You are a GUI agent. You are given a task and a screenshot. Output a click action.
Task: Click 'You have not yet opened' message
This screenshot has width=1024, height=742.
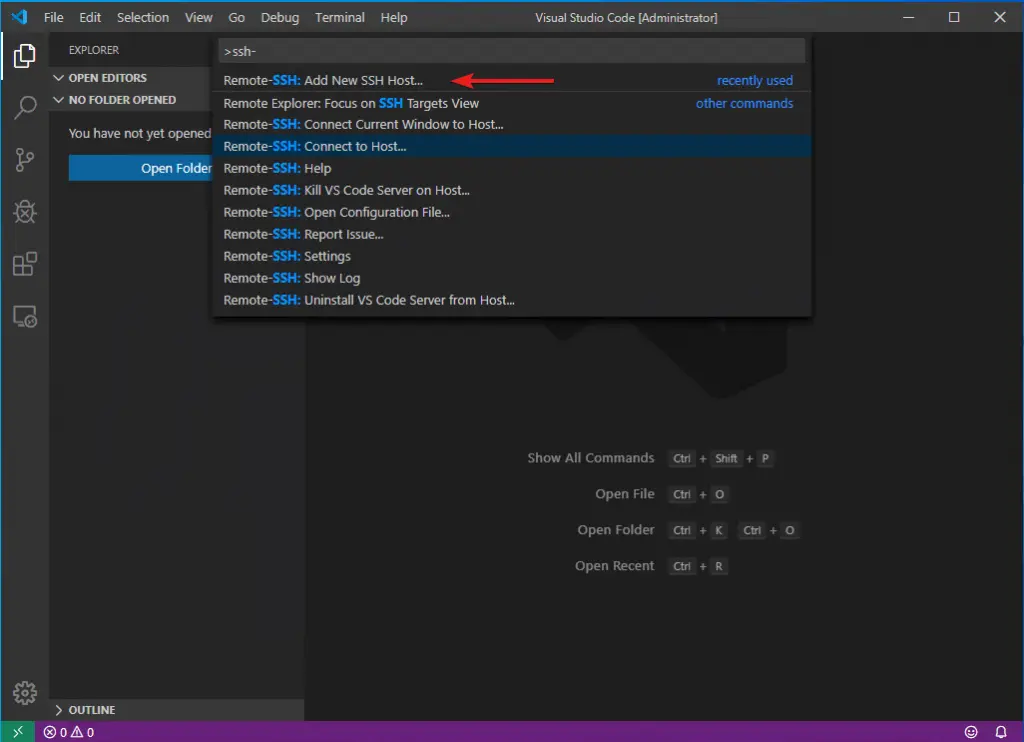point(140,133)
